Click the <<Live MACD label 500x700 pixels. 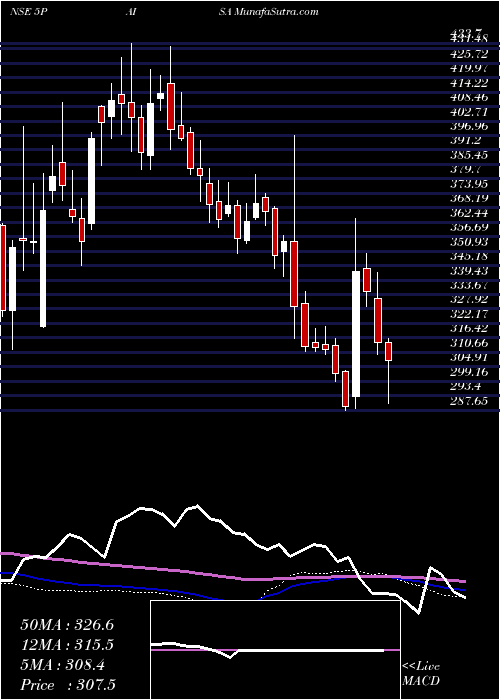(421, 674)
